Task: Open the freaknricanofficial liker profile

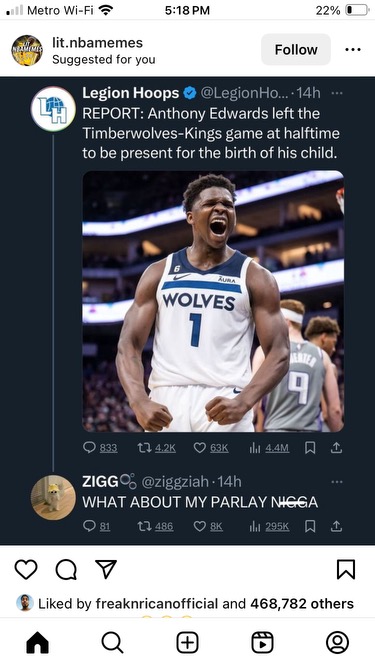Action: (157, 604)
